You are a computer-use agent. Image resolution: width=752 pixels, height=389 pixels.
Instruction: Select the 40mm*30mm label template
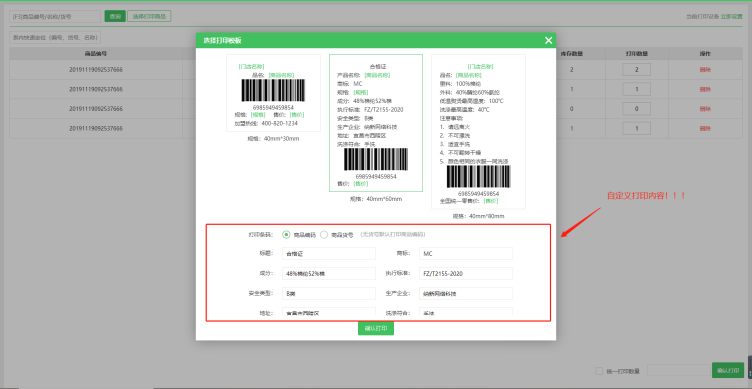point(273,93)
